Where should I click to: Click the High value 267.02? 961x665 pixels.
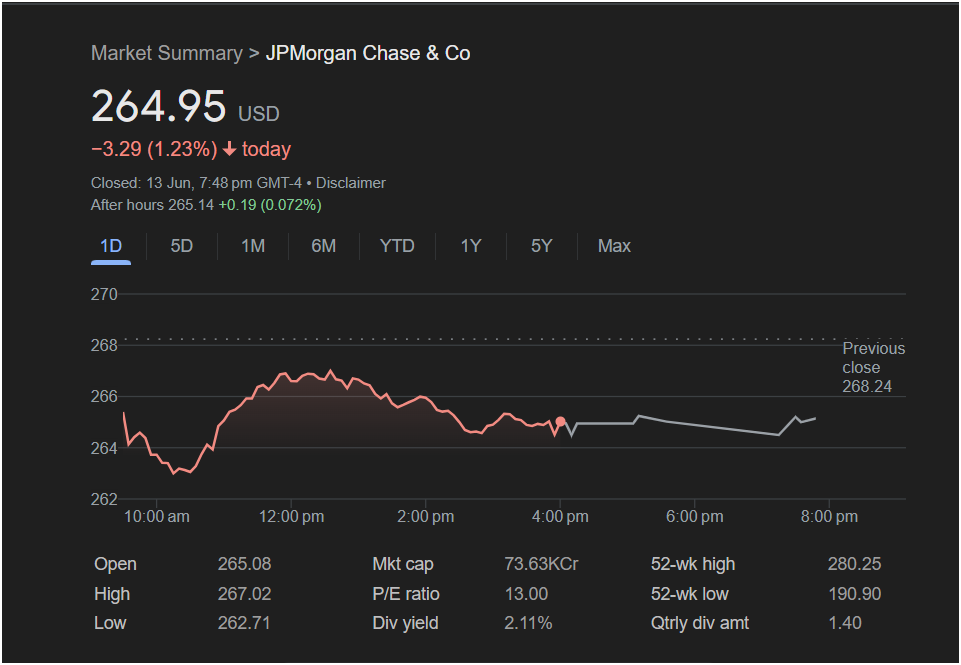point(245,594)
